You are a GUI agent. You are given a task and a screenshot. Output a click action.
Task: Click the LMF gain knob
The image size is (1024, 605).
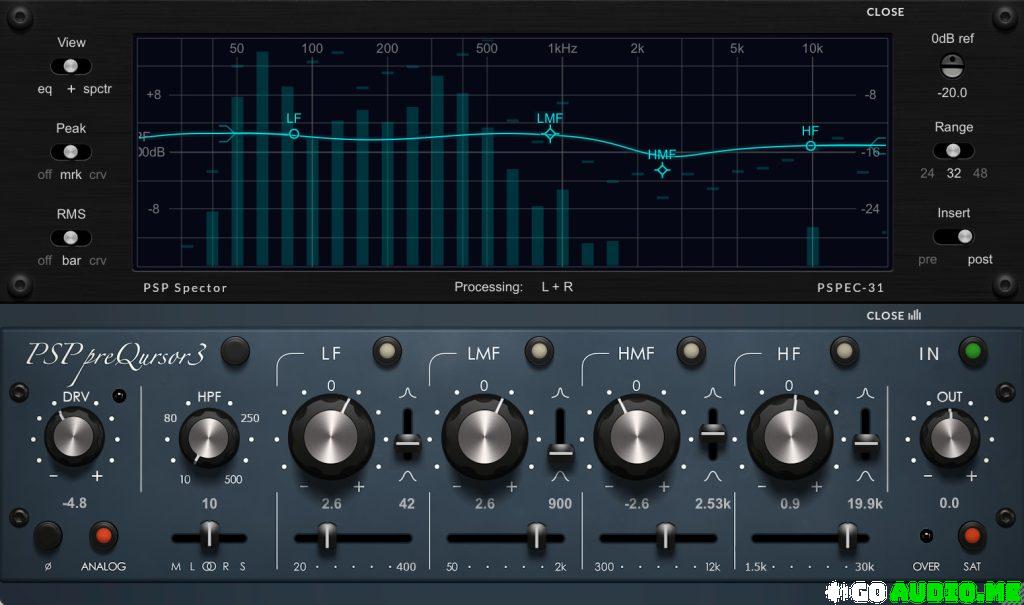coord(484,437)
